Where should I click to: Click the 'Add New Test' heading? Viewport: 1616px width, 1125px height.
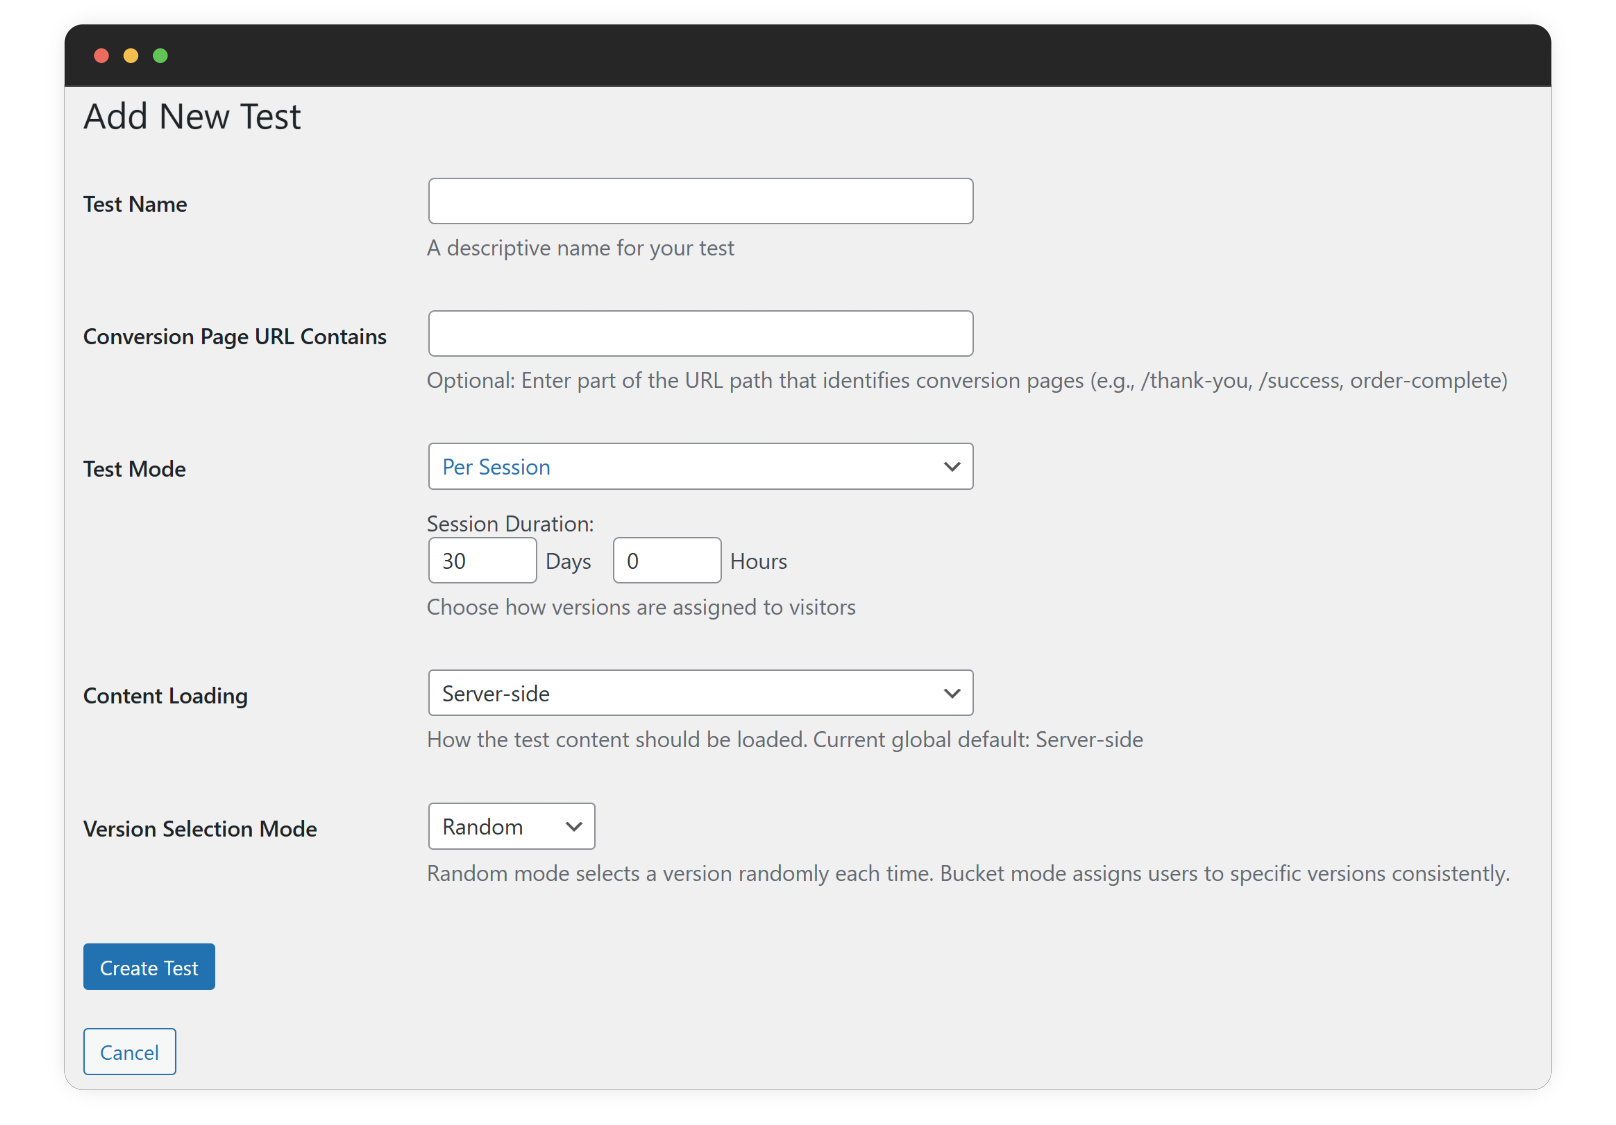click(192, 117)
